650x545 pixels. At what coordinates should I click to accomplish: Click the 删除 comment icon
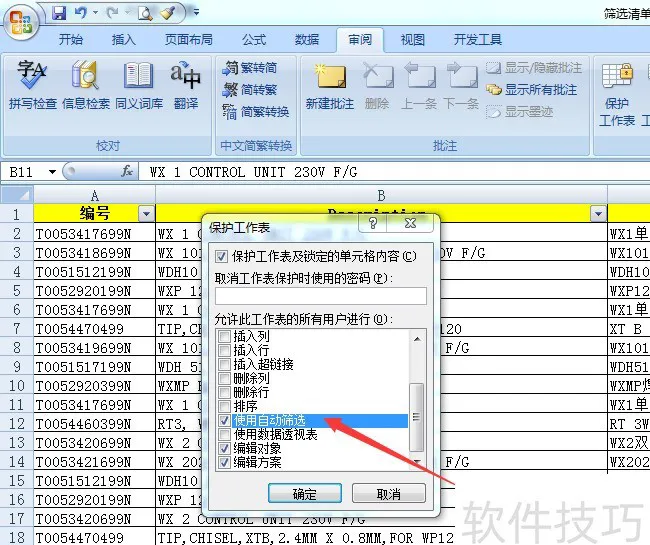pyautogui.click(x=377, y=86)
